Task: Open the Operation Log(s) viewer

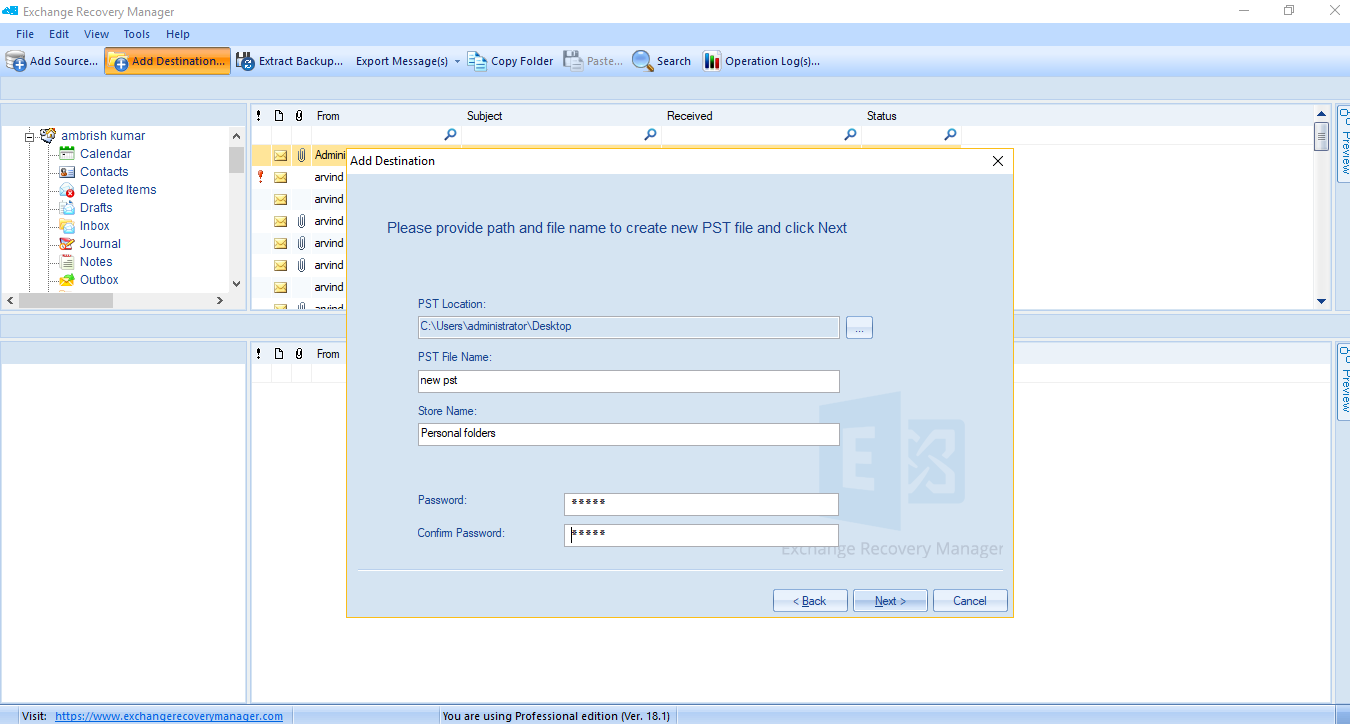Action: point(761,61)
